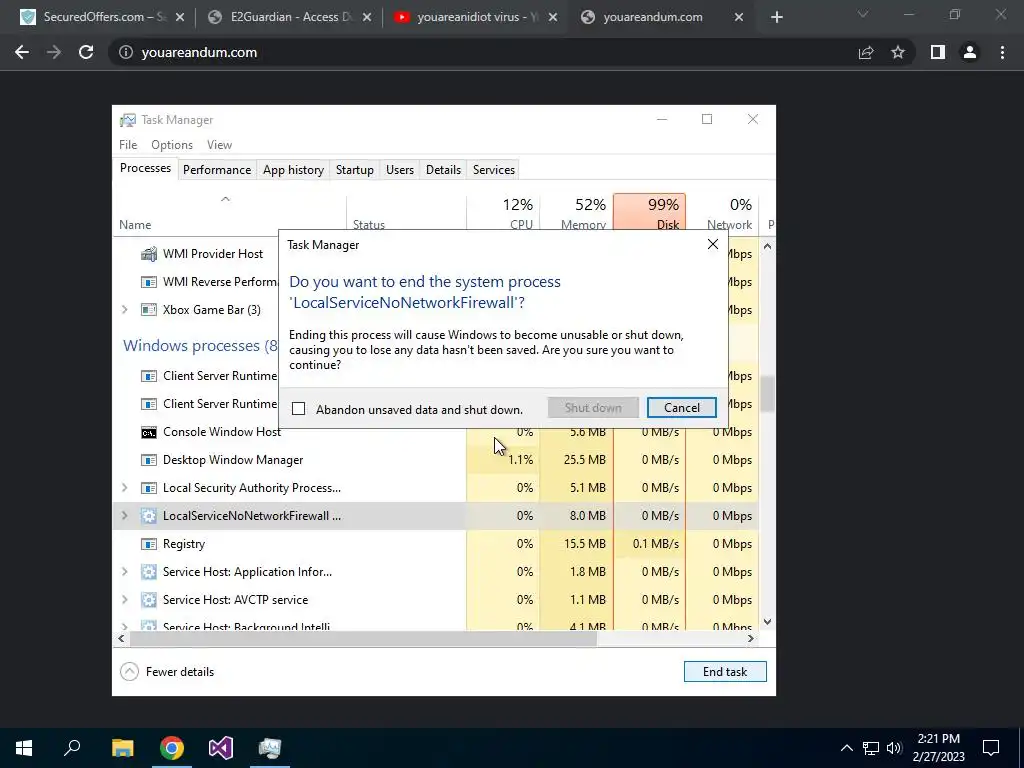Close the youareandum.com browser tab
This screenshot has width=1024, height=768.
(x=739, y=18)
